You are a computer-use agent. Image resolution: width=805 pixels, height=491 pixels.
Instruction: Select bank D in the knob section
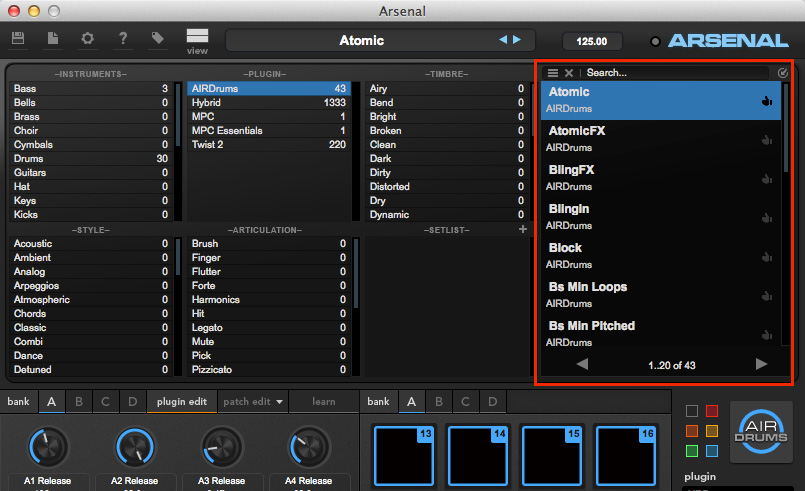pos(132,402)
